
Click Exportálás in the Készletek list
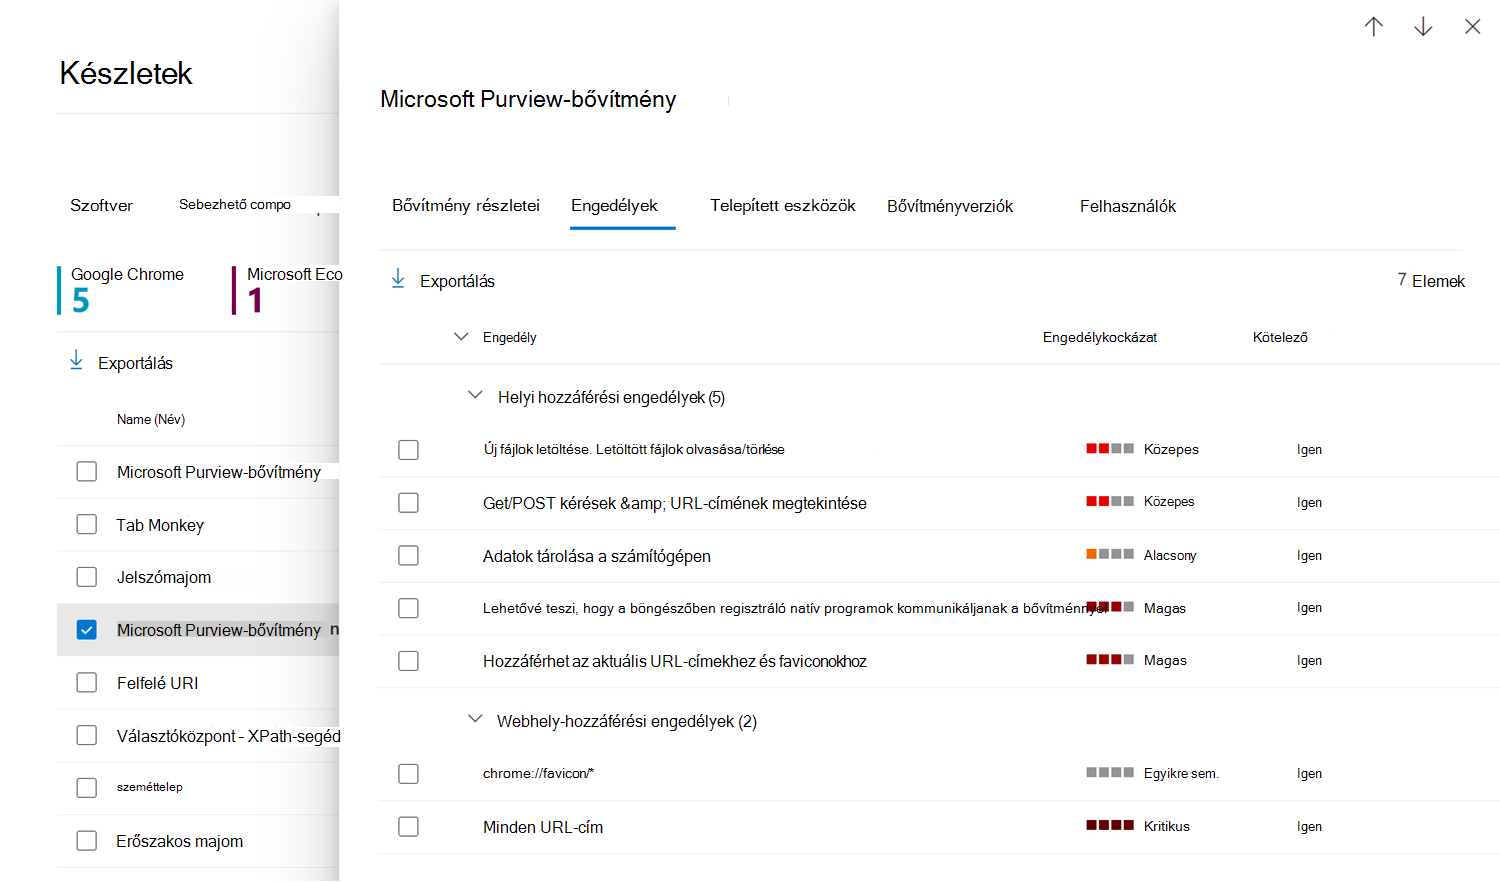[x=135, y=364]
